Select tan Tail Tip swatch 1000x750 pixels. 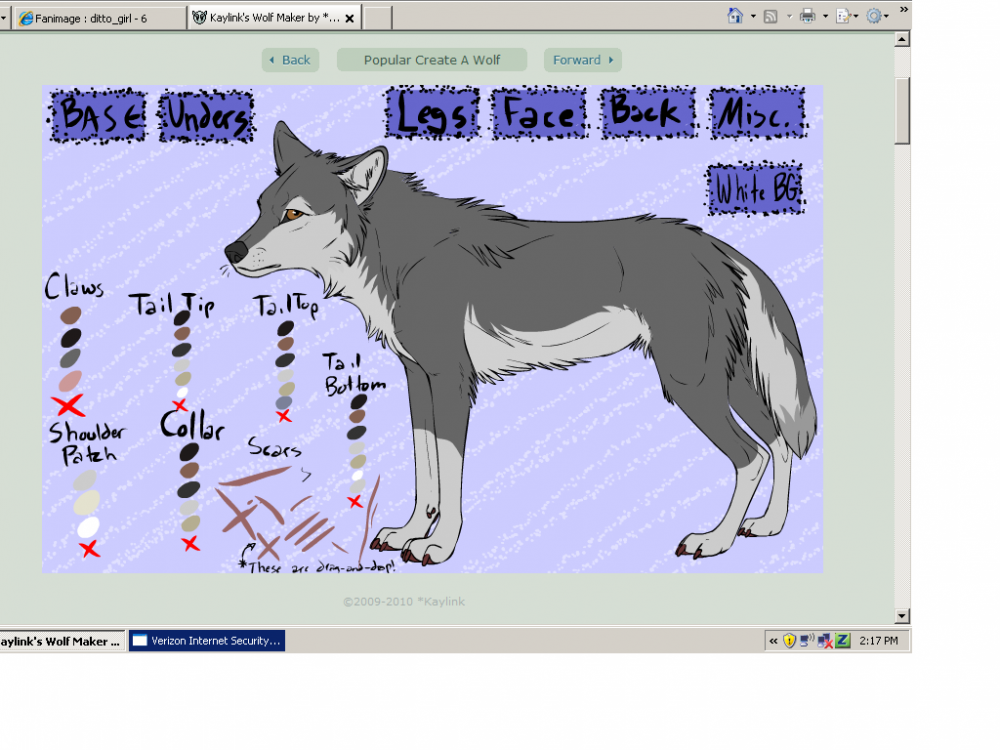(x=183, y=379)
